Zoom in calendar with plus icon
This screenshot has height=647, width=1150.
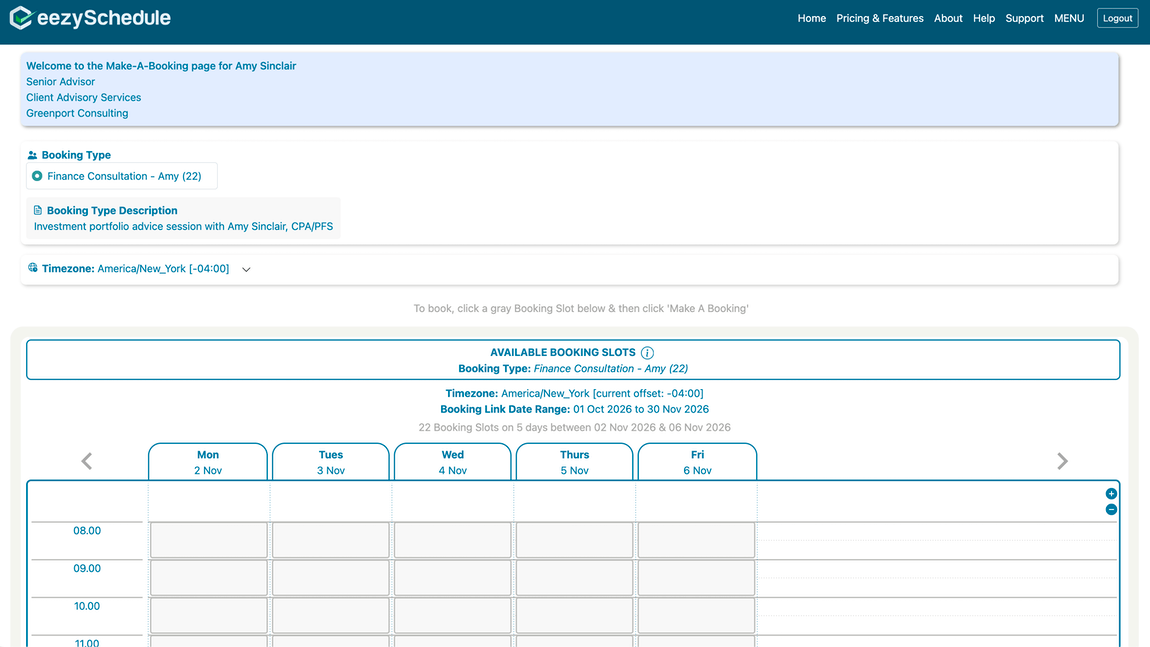click(1111, 494)
